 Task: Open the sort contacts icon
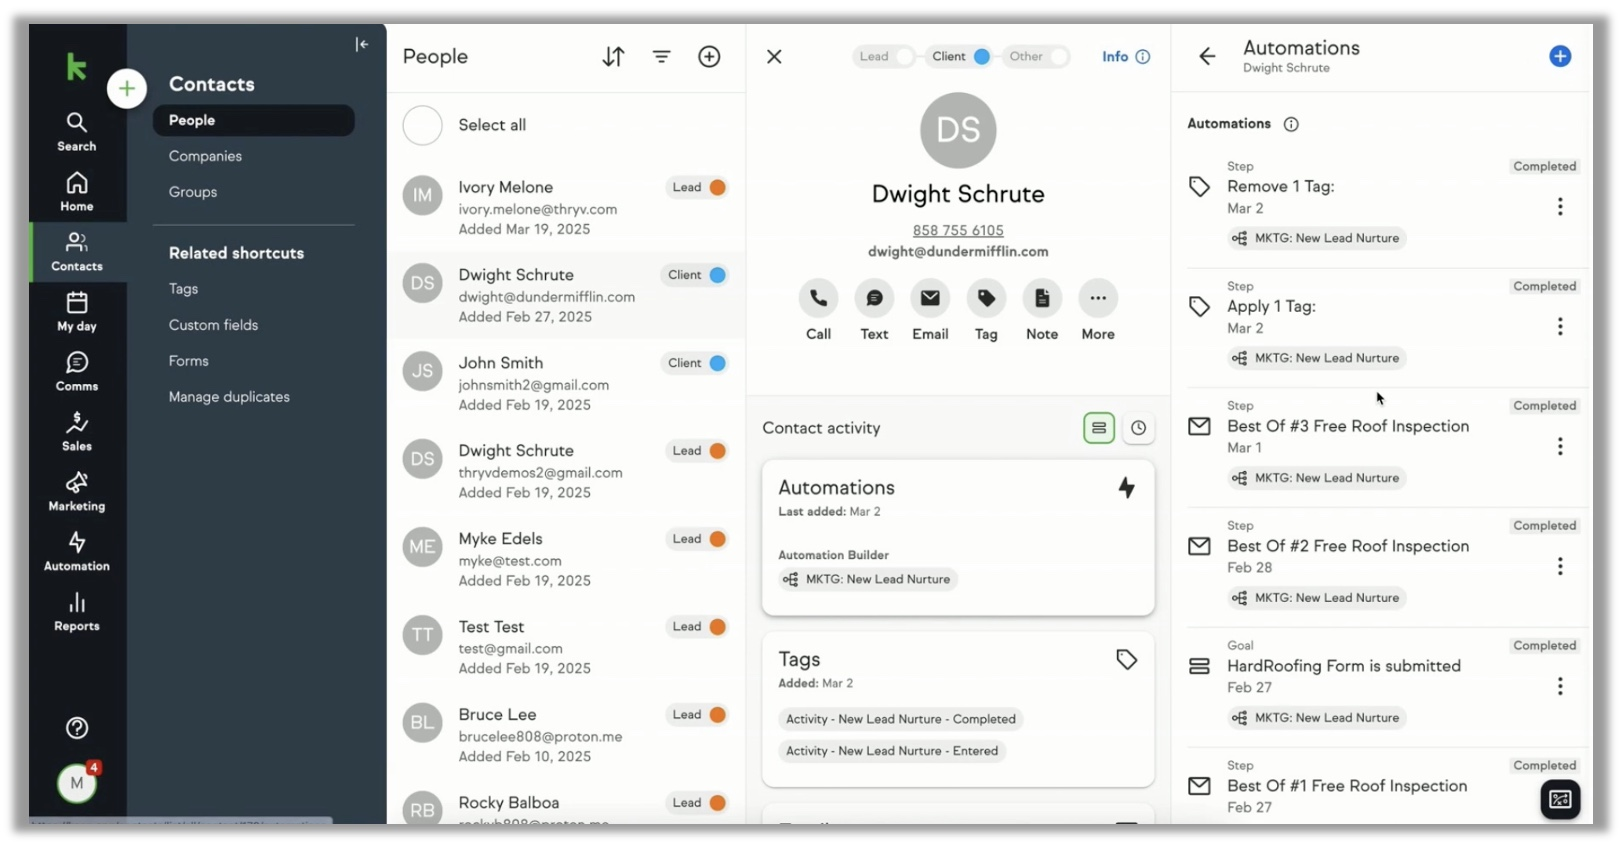613,57
